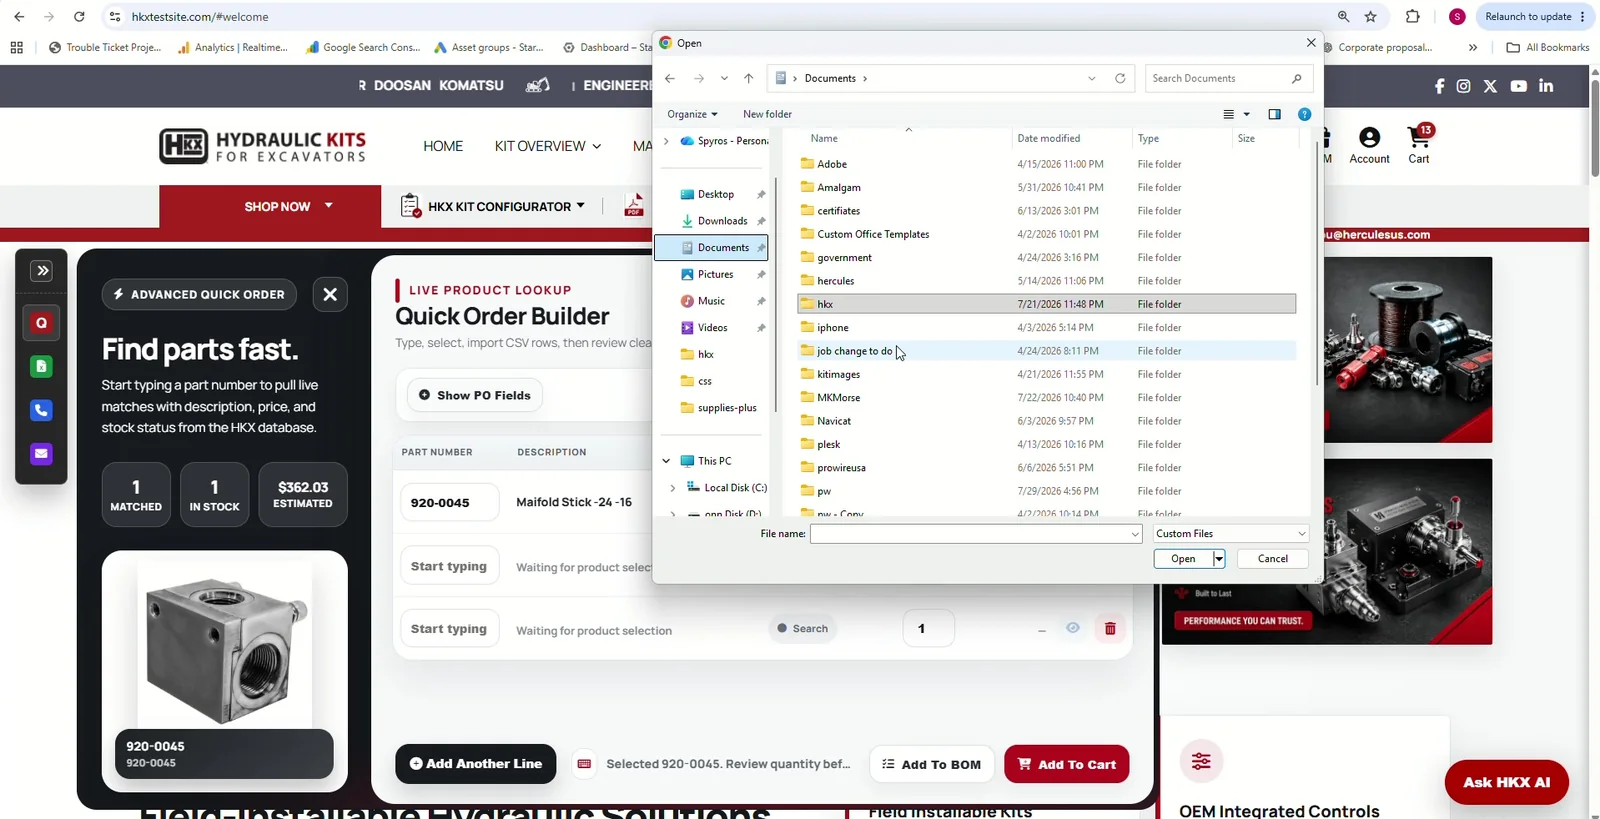Bookmark this page with star icon
The width and height of the screenshot is (1600, 819).
(1371, 17)
